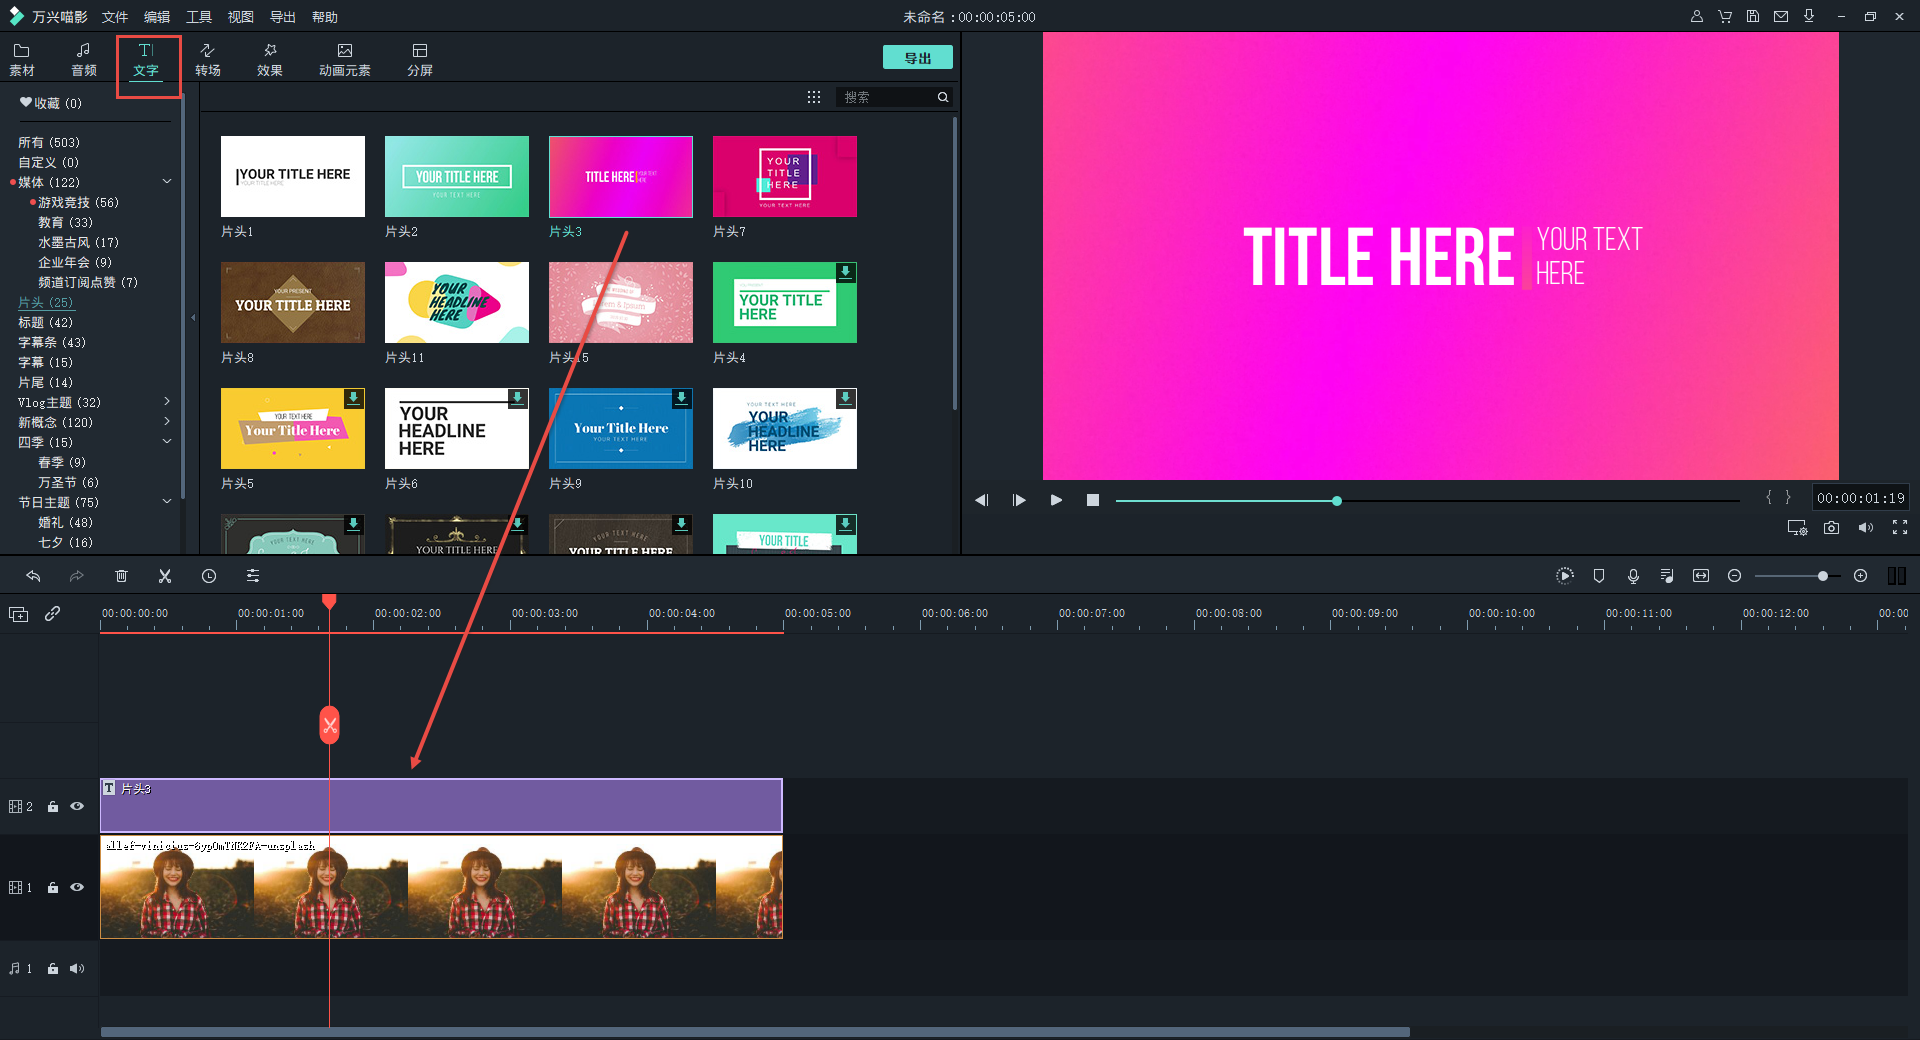This screenshot has height=1040, width=1920.
Task: Mute audio track 1 speaker icon
Action: 77,968
